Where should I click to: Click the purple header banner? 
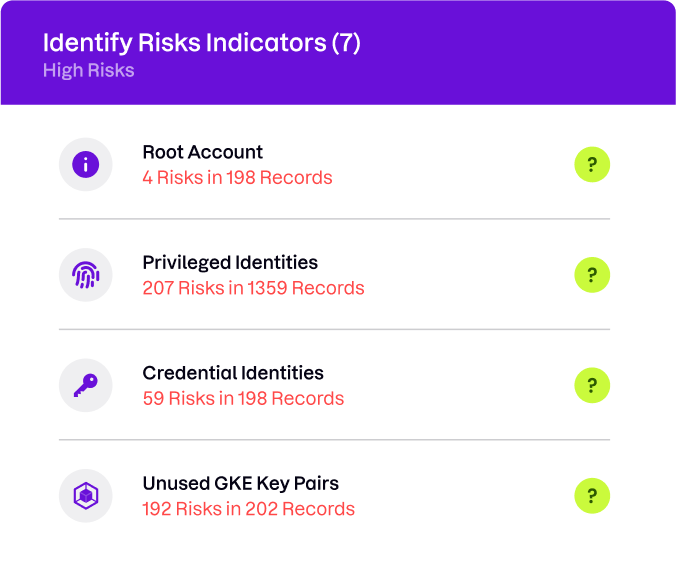tap(338, 53)
